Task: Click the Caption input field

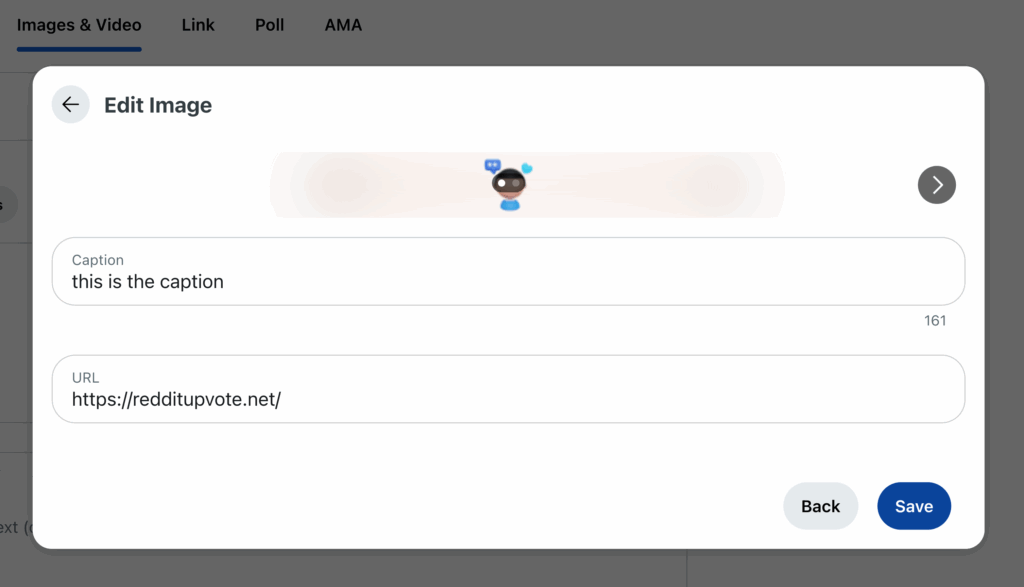Action: (x=508, y=271)
